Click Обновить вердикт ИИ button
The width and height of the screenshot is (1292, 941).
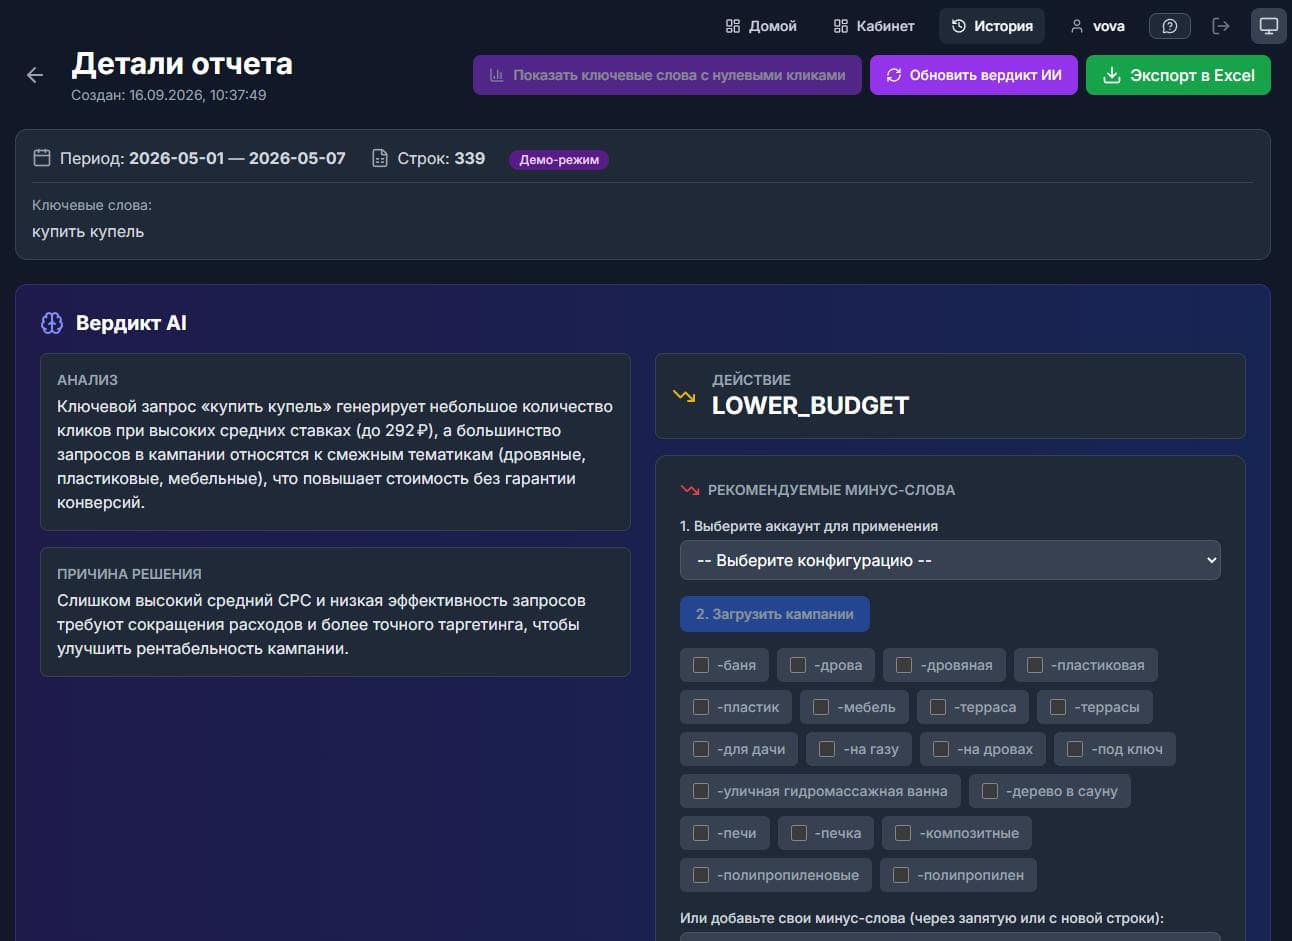tap(974, 75)
